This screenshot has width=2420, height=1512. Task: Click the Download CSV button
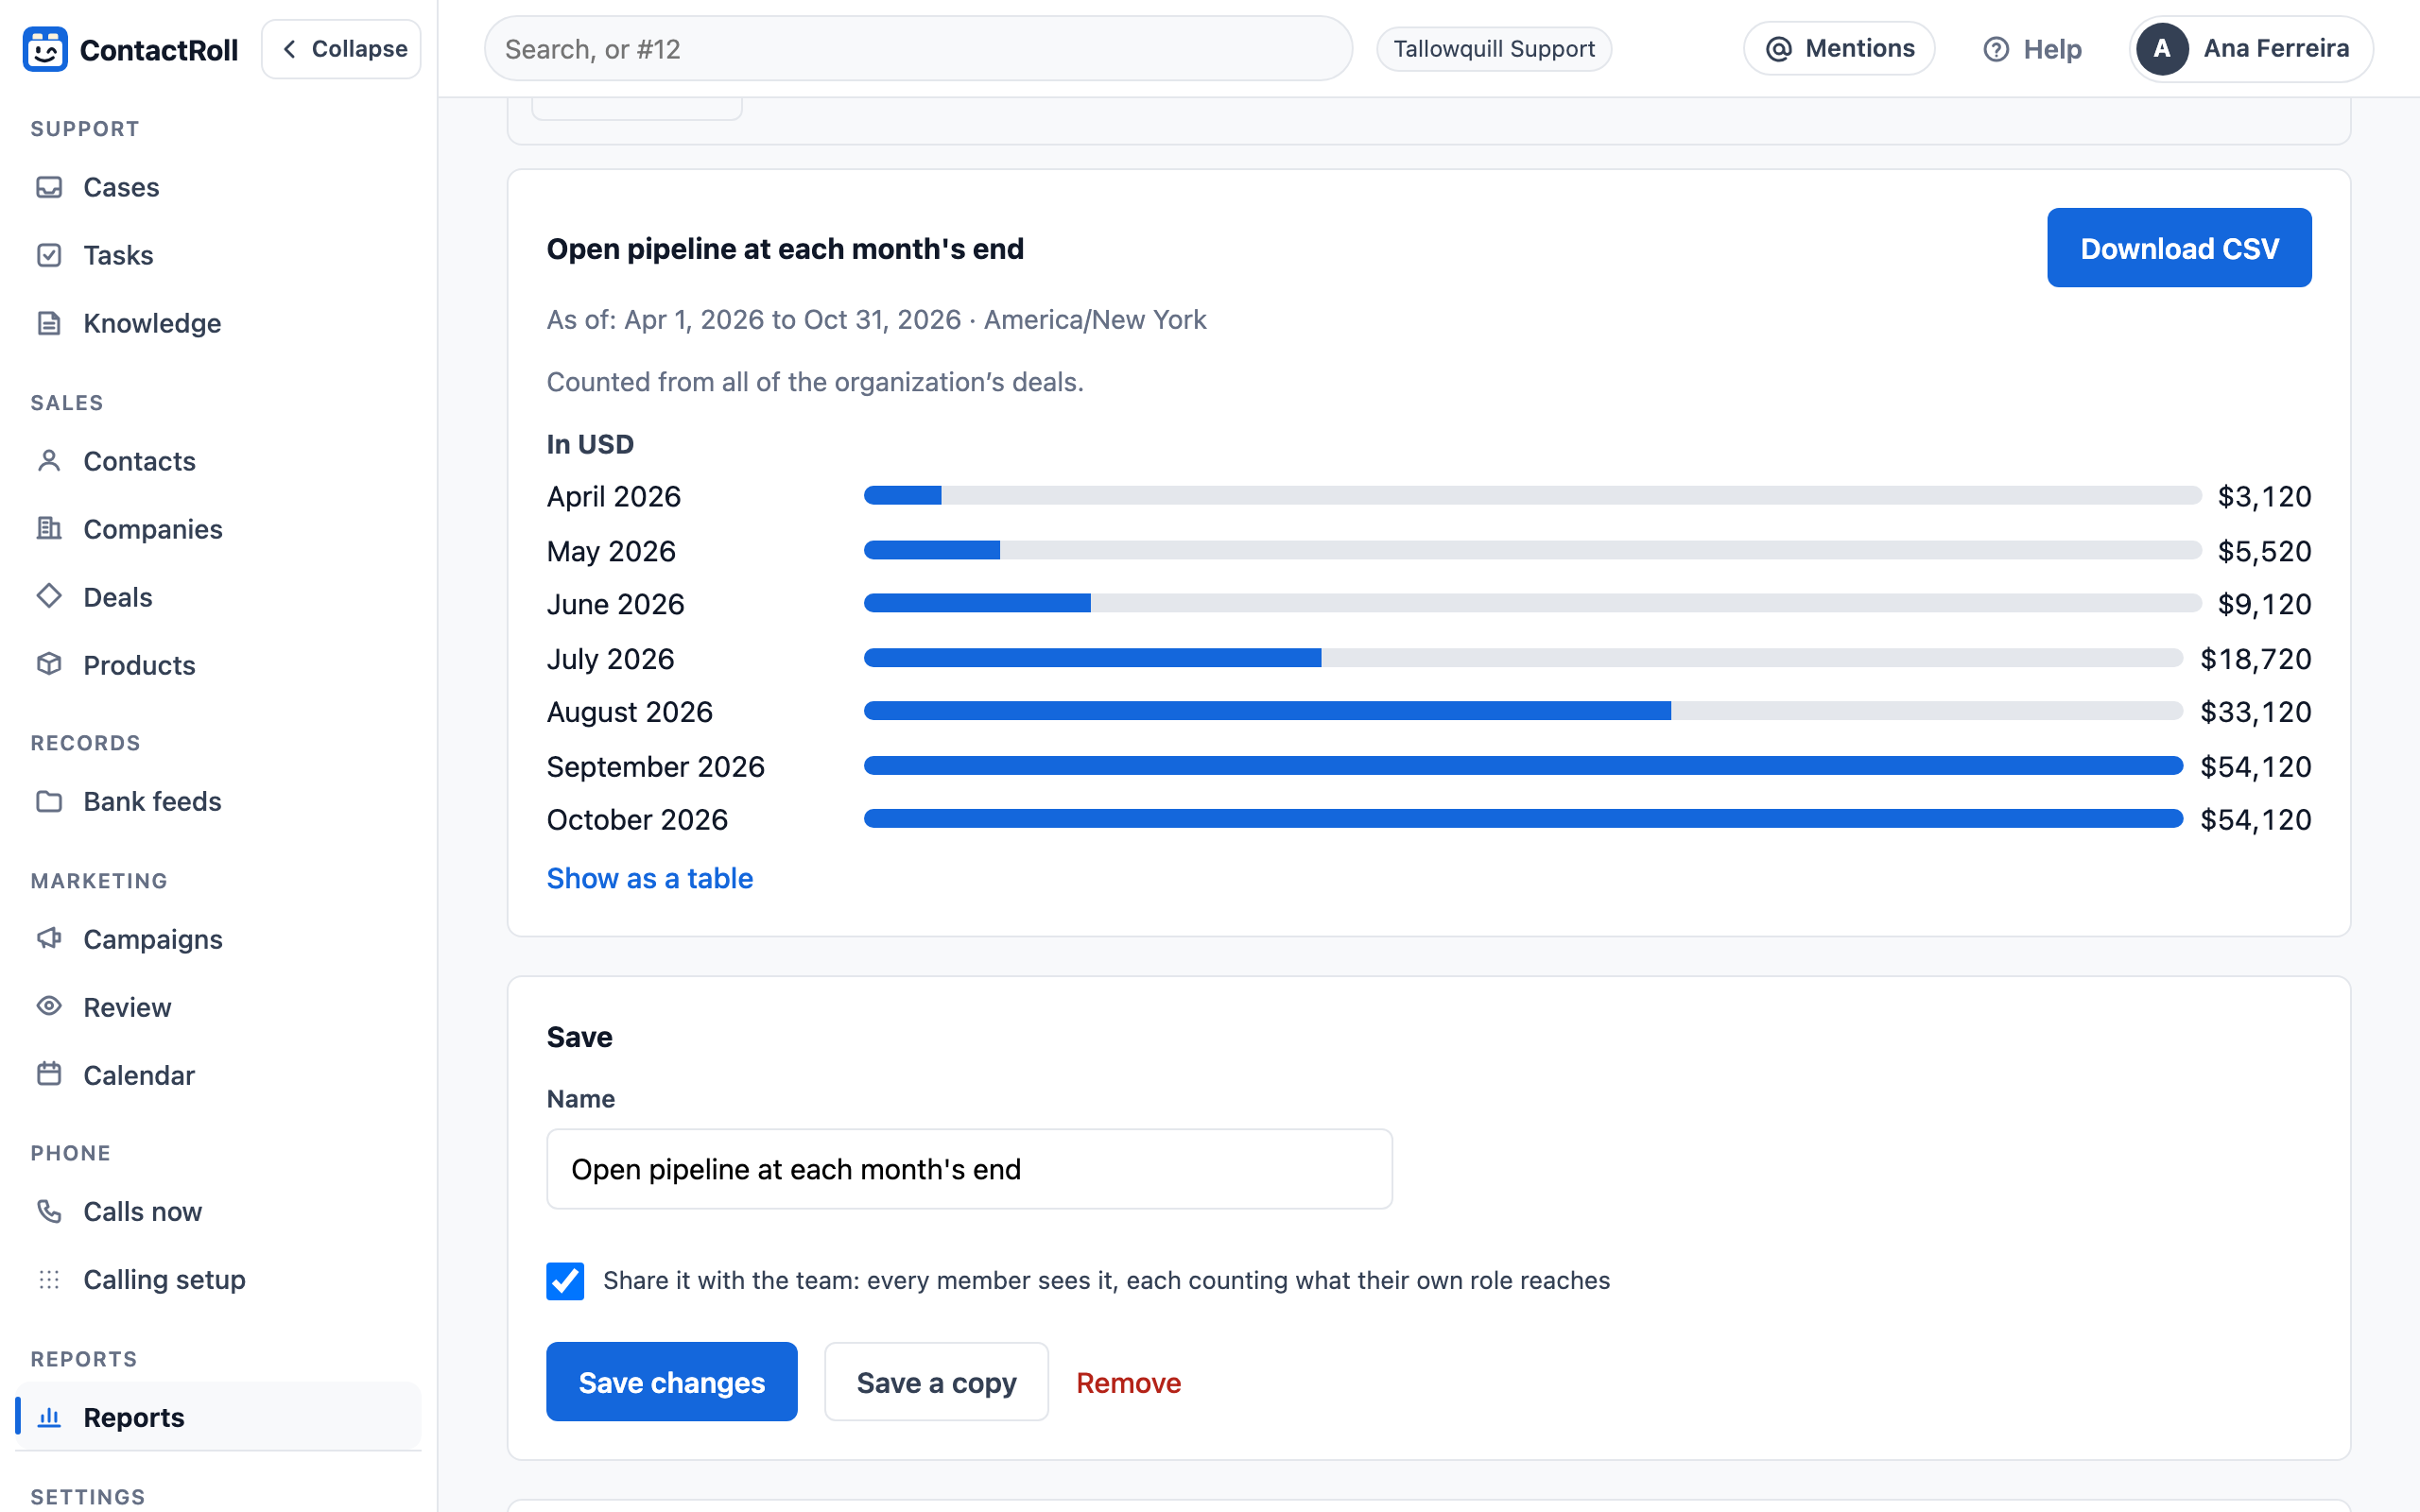click(2179, 248)
